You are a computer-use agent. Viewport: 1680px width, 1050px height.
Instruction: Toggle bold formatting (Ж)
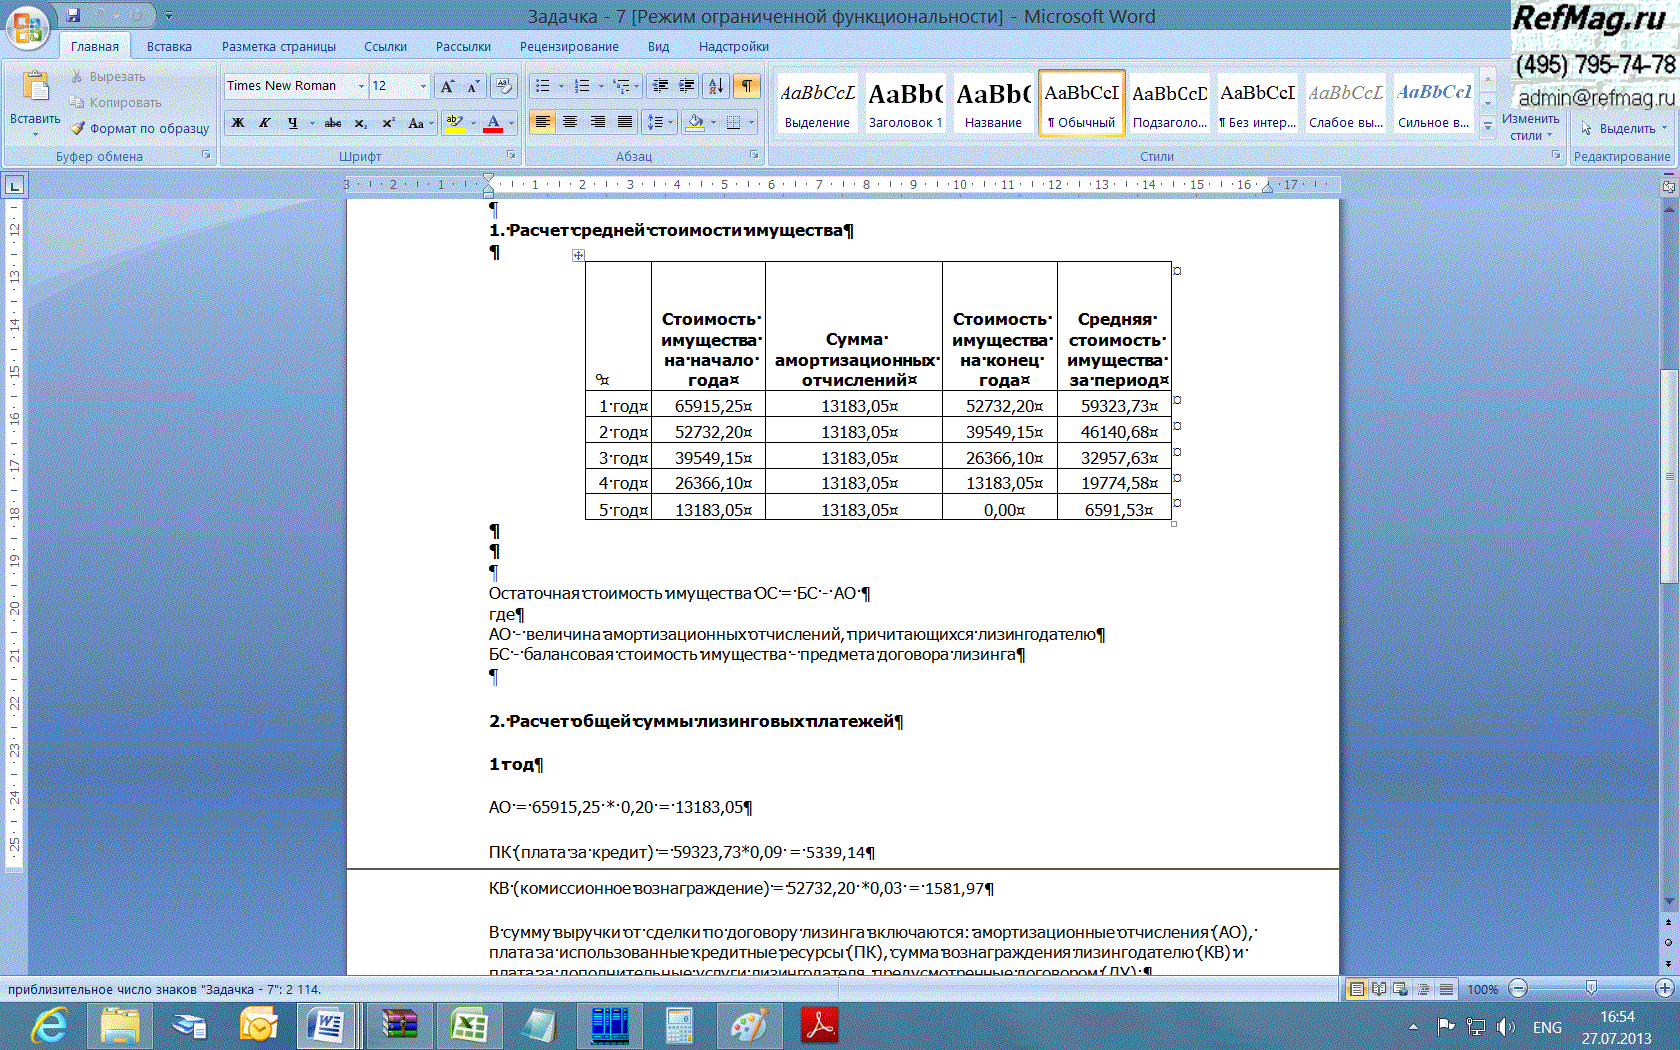[x=238, y=123]
